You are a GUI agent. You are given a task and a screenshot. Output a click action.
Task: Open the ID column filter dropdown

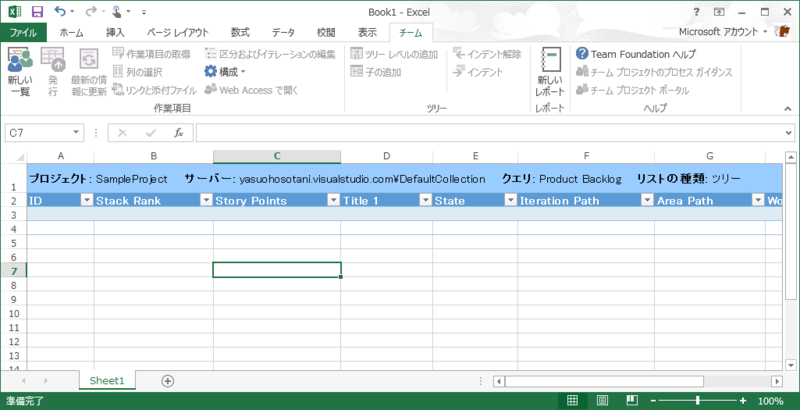(x=87, y=200)
